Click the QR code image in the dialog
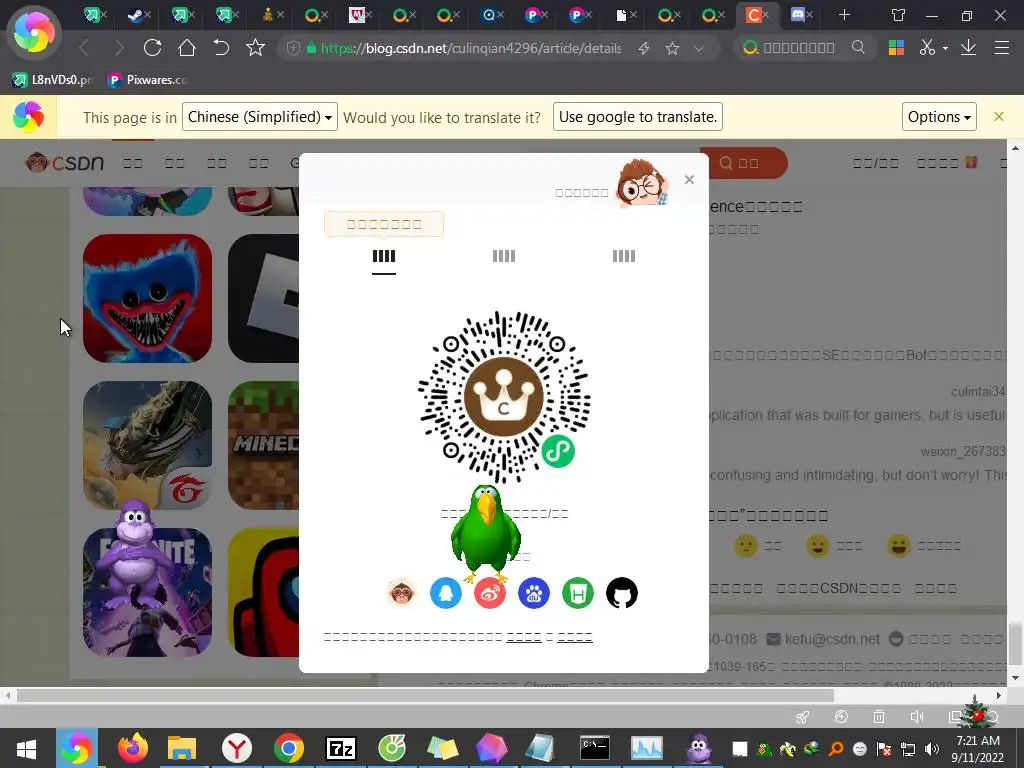Screen dimensions: 1024x768 pyautogui.click(x=504, y=397)
